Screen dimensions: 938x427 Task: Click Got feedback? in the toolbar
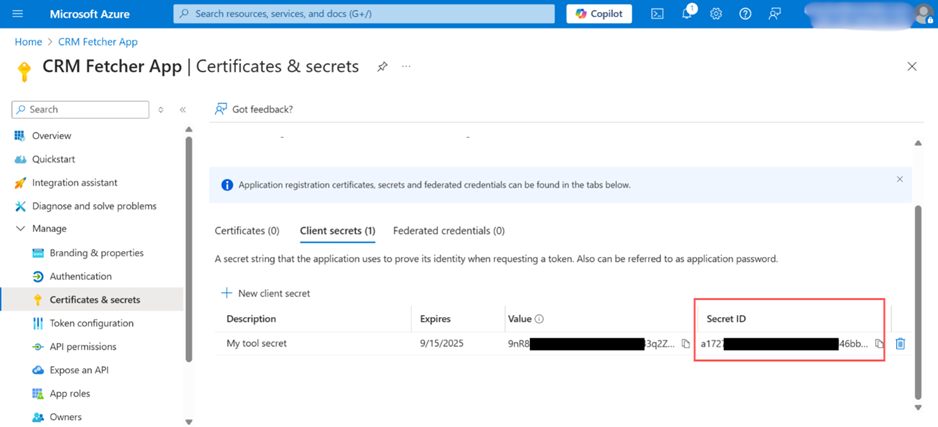click(x=254, y=109)
